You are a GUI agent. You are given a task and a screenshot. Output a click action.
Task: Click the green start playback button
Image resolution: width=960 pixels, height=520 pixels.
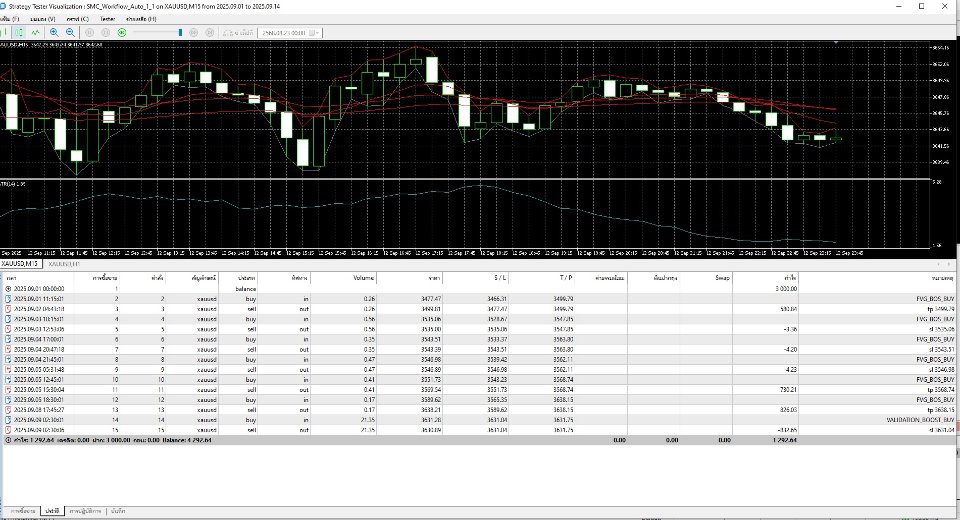click(x=122, y=32)
